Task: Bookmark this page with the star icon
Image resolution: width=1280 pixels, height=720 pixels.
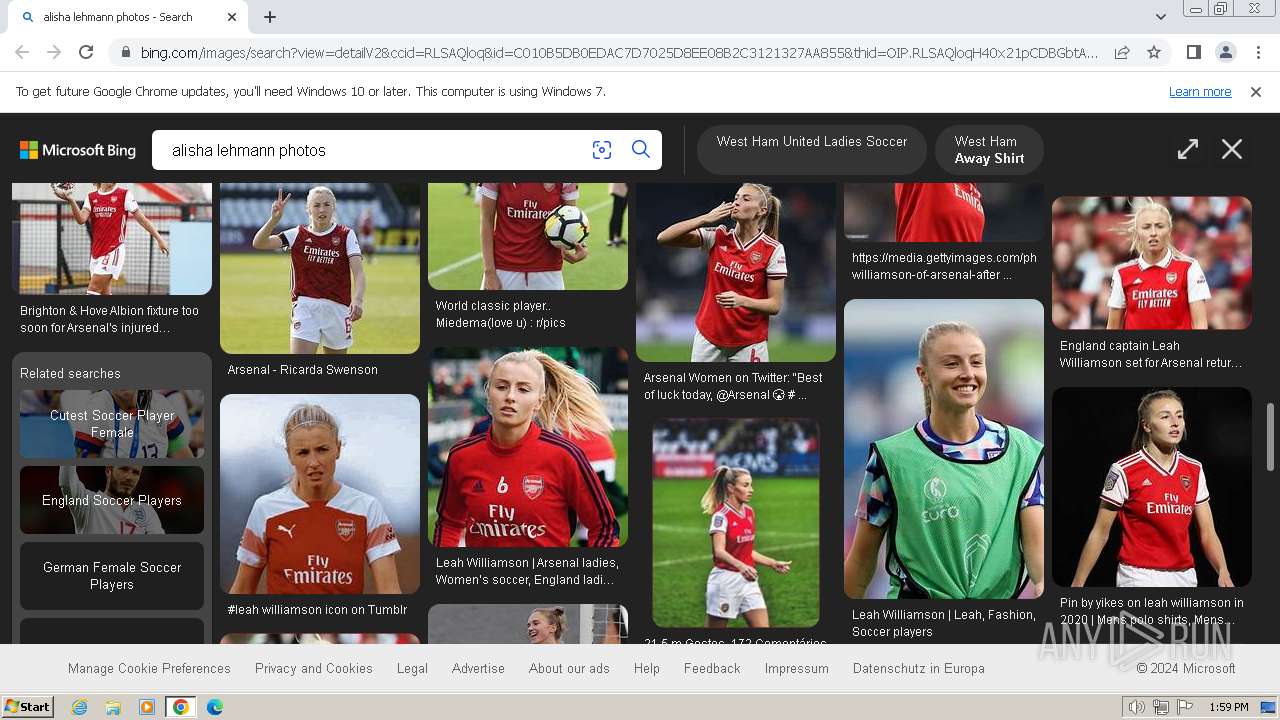Action: coord(1154,52)
